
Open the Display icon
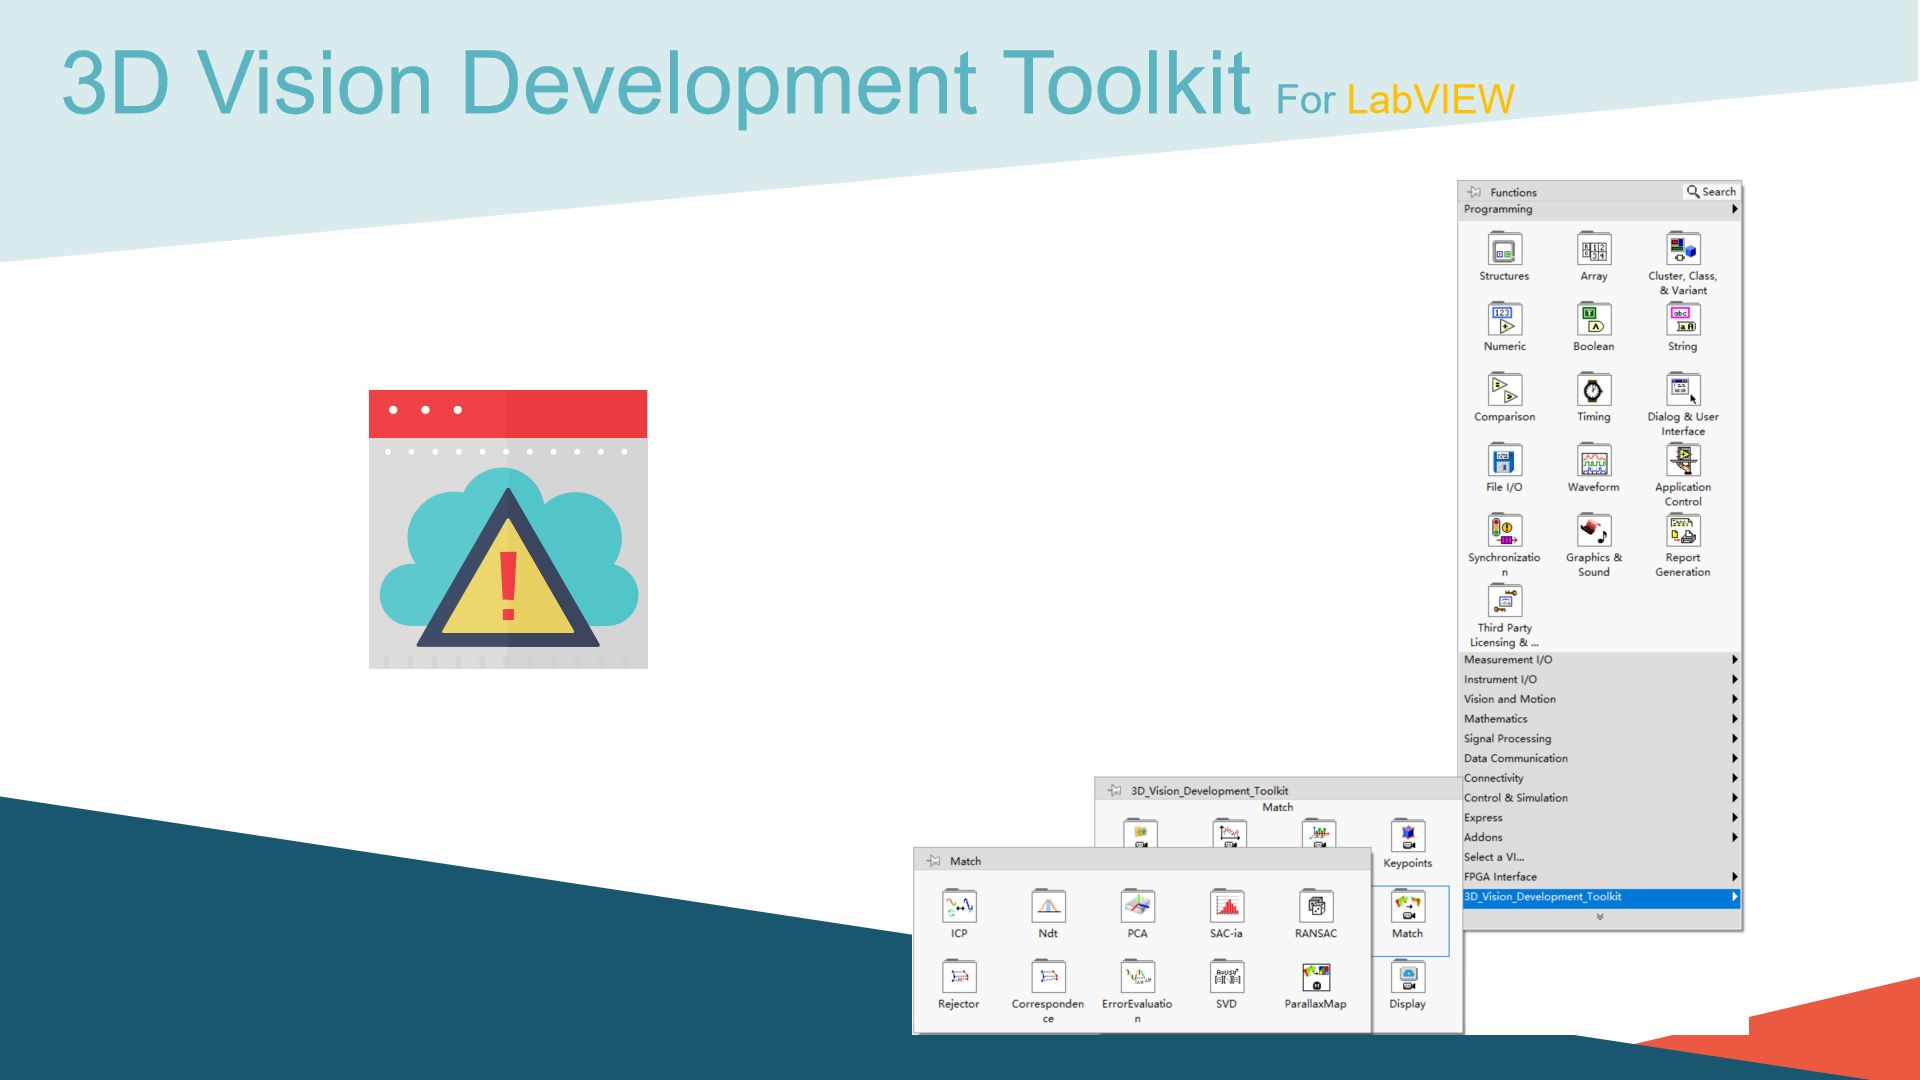(1407, 978)
